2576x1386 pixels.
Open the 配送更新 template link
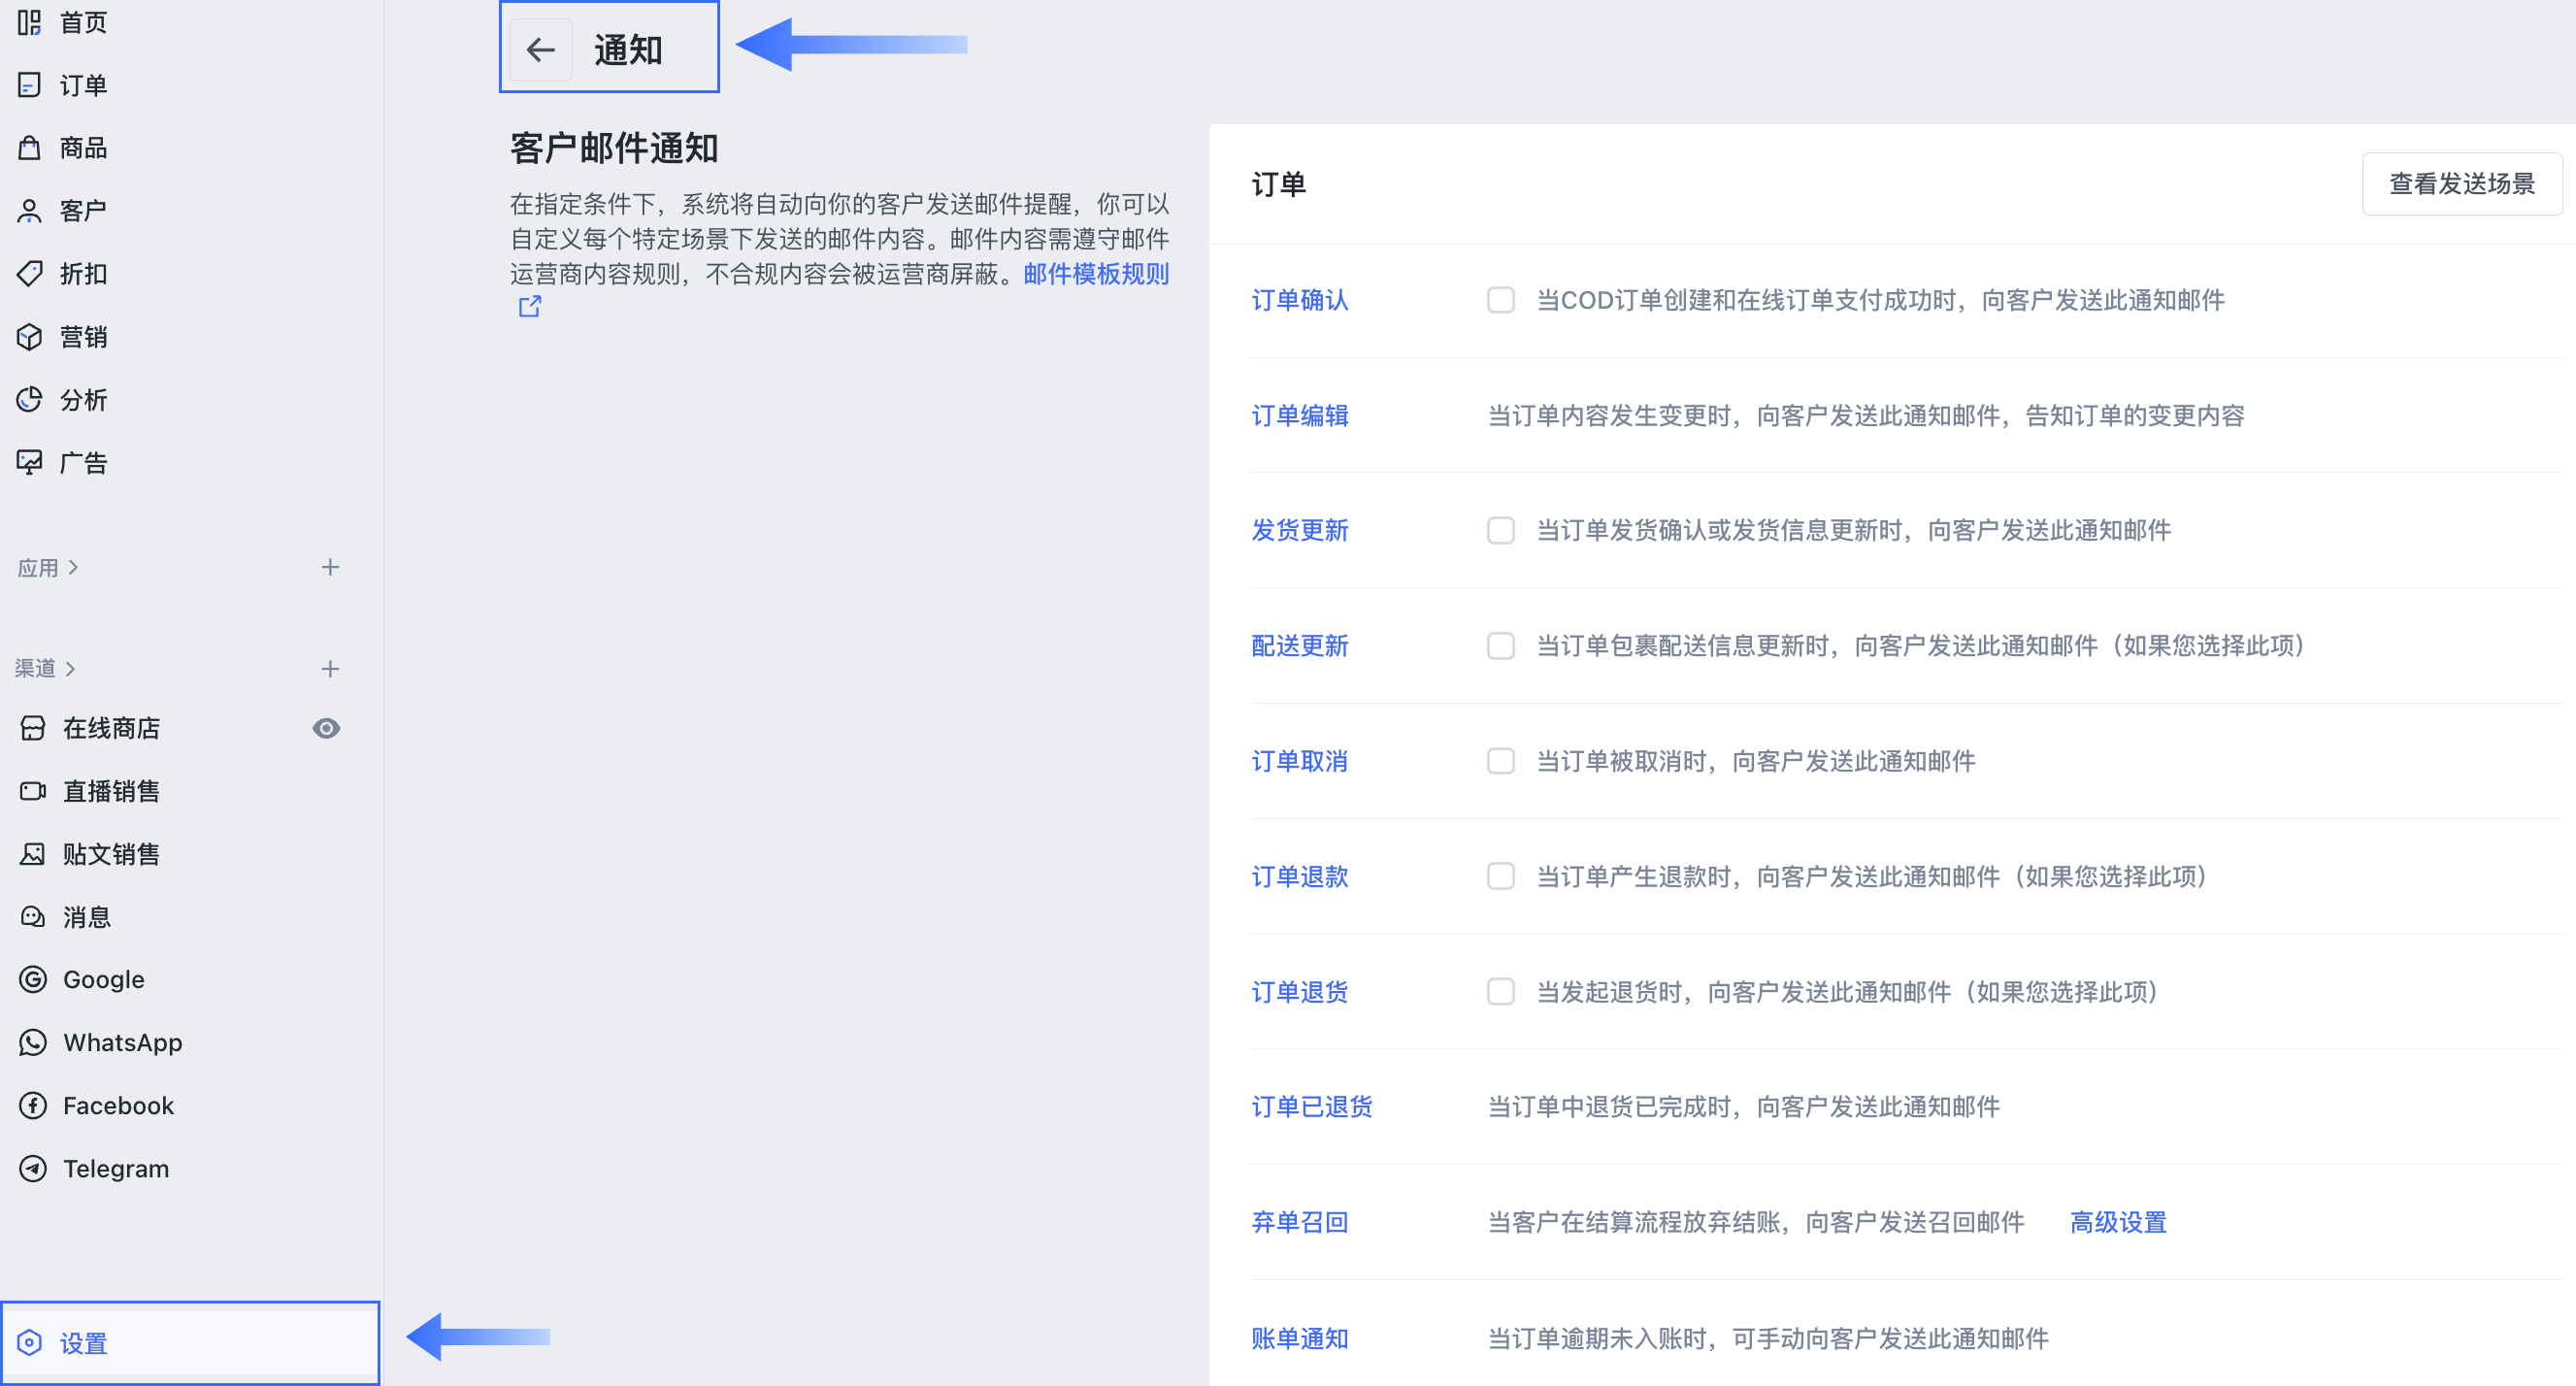[1300, 646]
